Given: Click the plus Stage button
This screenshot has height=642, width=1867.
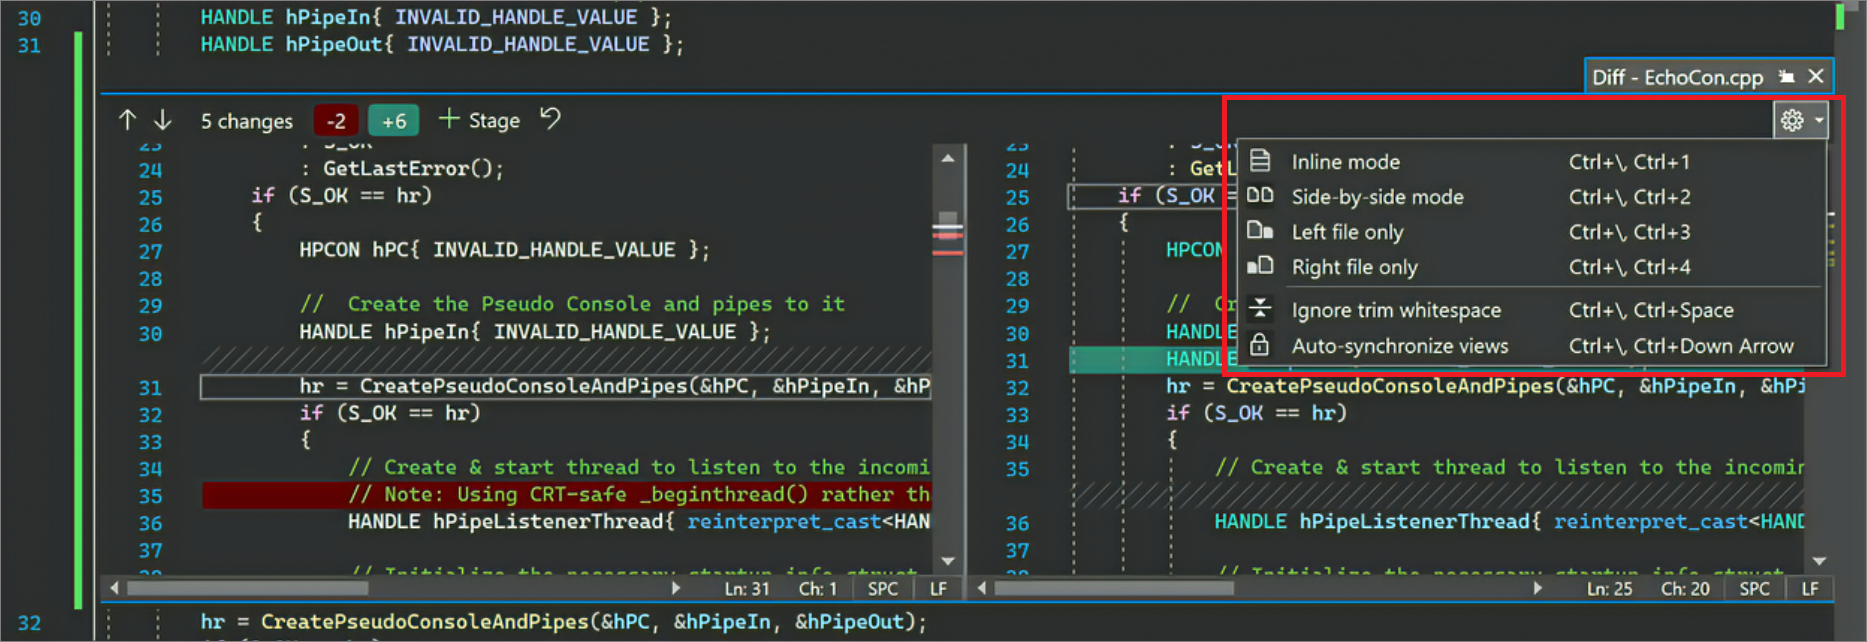Looking at the screenshot, I should pyautogui.click(x=480, y=120).
